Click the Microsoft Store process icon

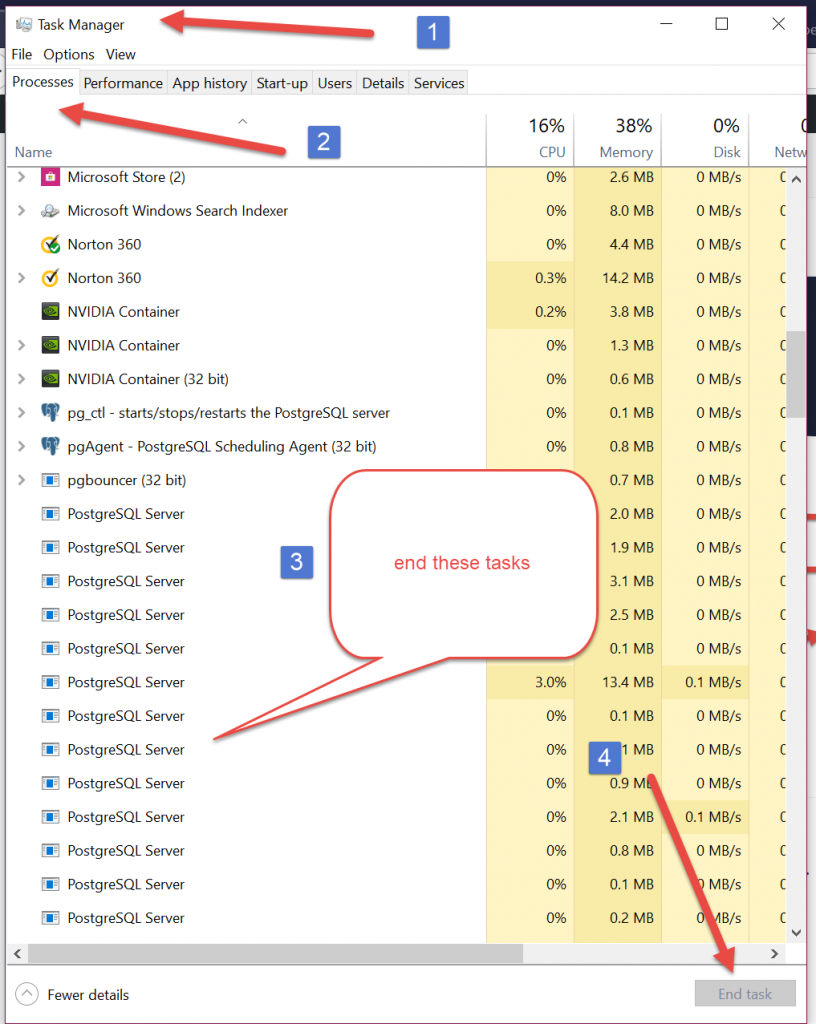pyautogui.click(x=50, y=177)
